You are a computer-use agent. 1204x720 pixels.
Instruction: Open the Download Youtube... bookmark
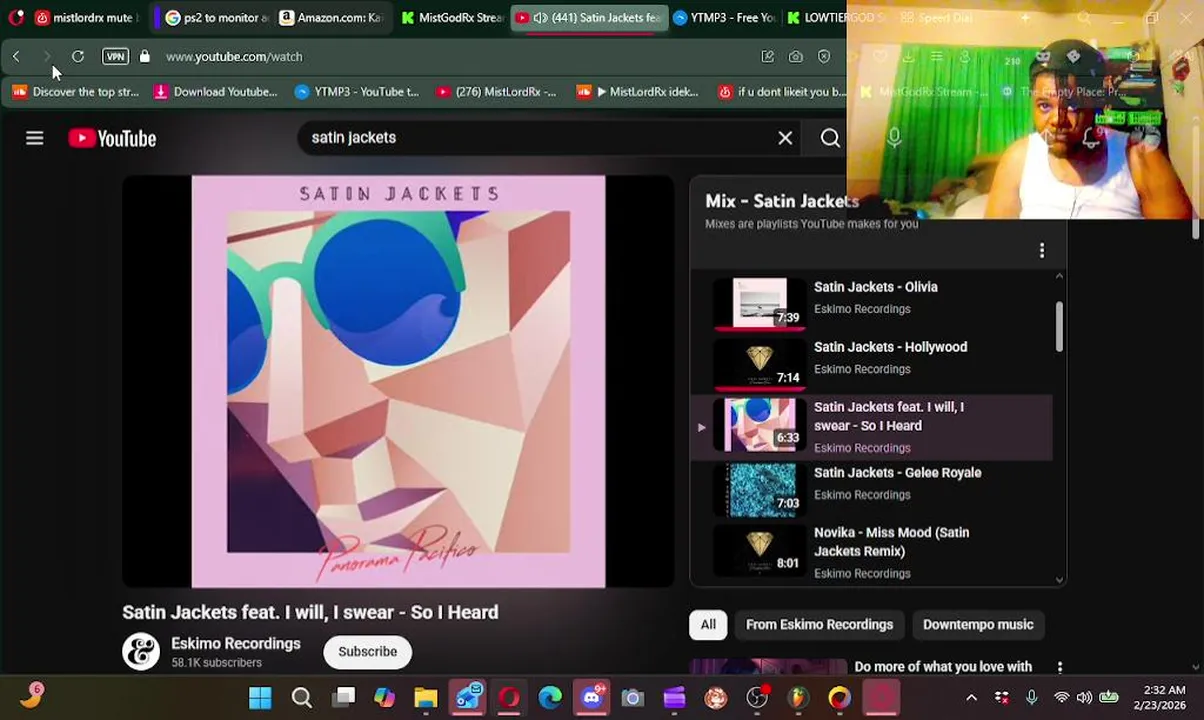pyautogui.click(x=215, y=92)
